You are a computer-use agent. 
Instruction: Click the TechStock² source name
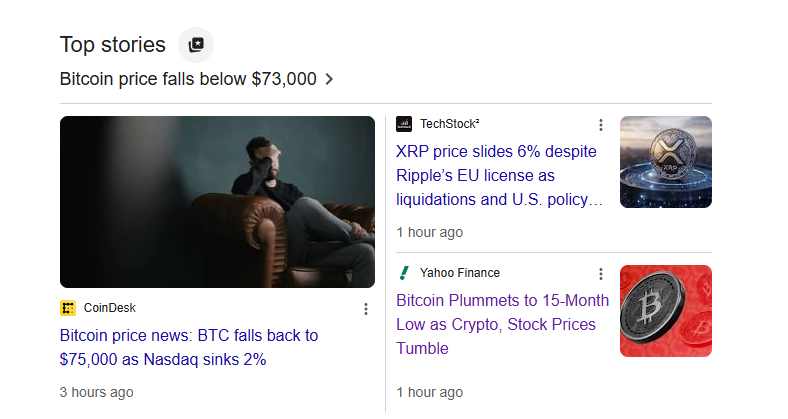pyautogui.click(x=449, y=124)
